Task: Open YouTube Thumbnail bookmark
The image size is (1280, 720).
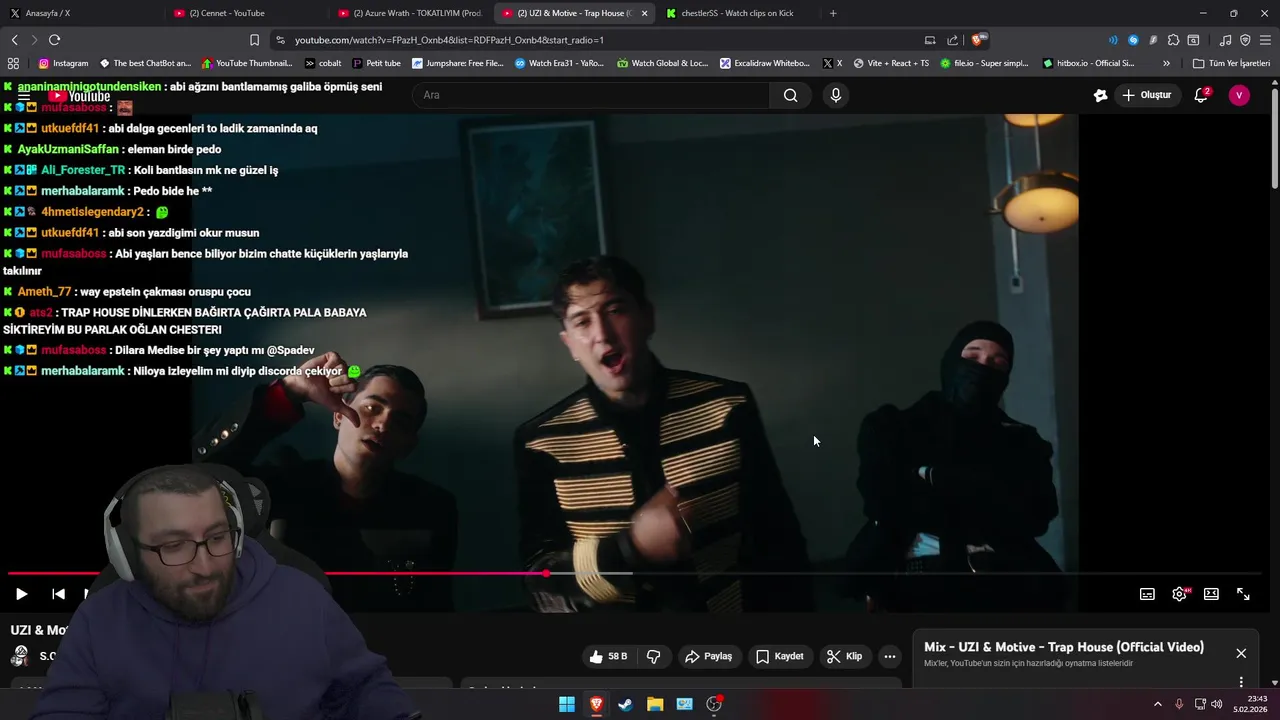Action: (x=246, y=63)
